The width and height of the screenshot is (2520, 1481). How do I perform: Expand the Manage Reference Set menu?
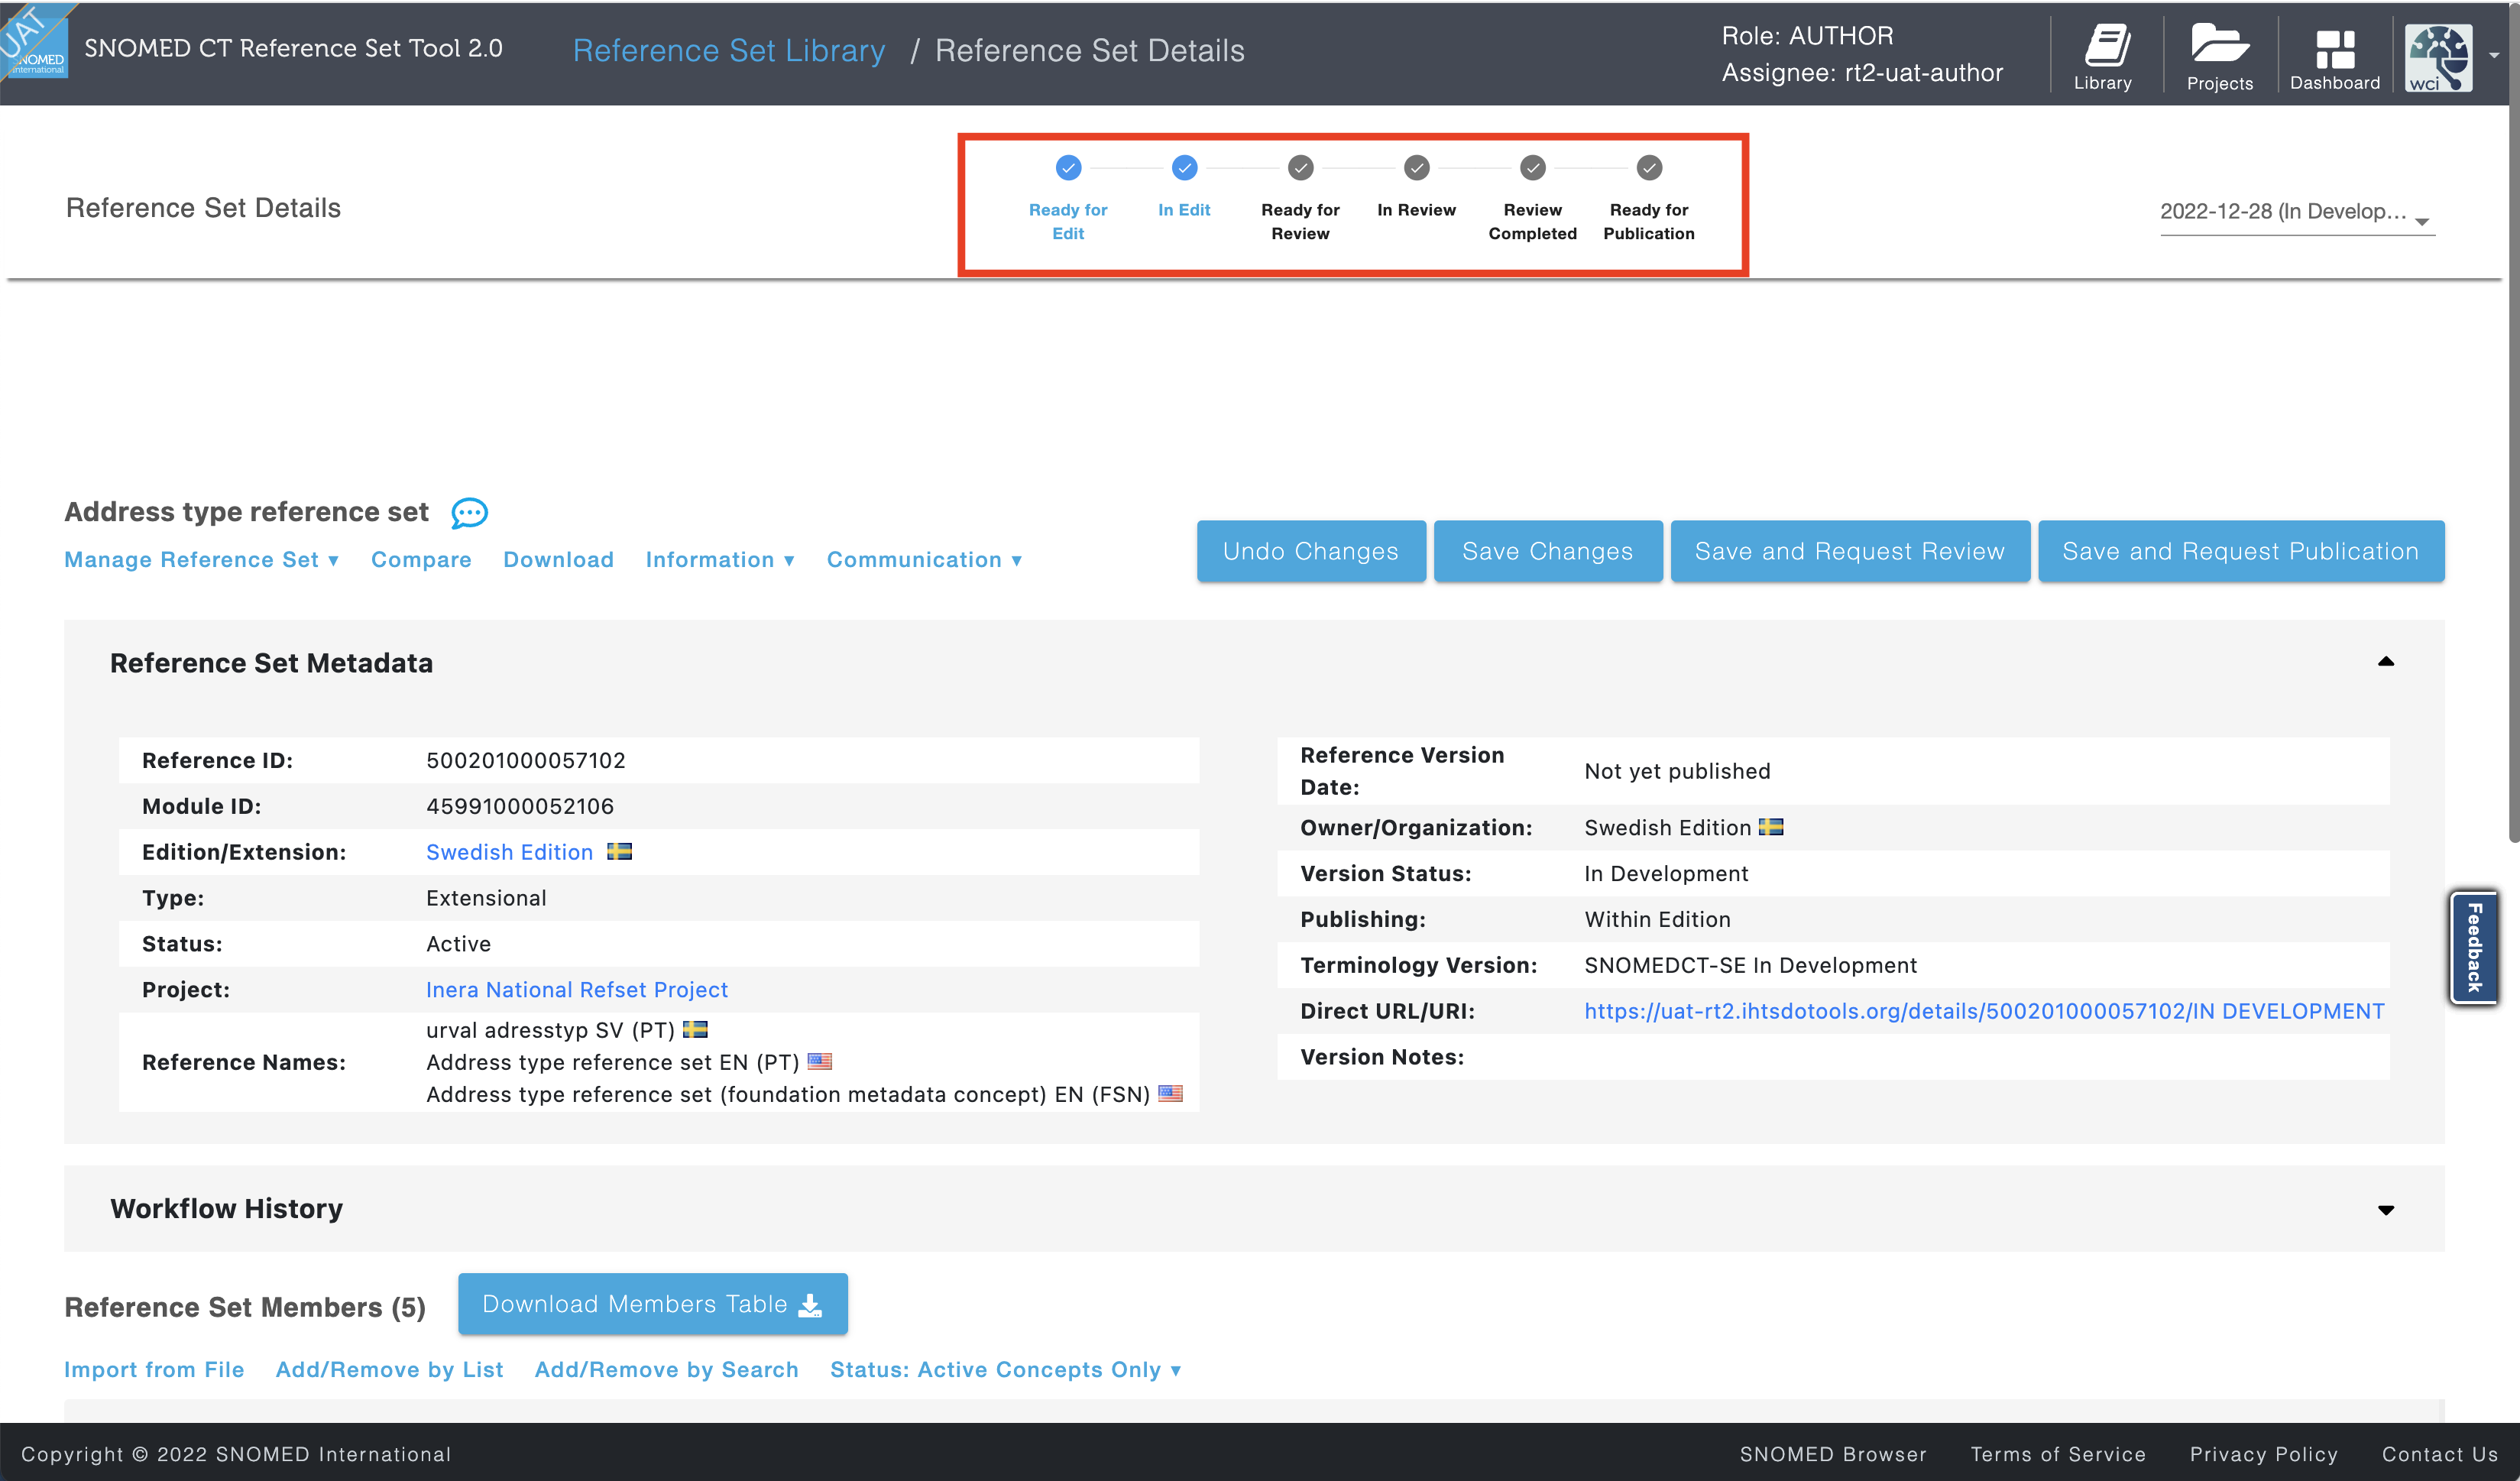[x=202, y=559]
